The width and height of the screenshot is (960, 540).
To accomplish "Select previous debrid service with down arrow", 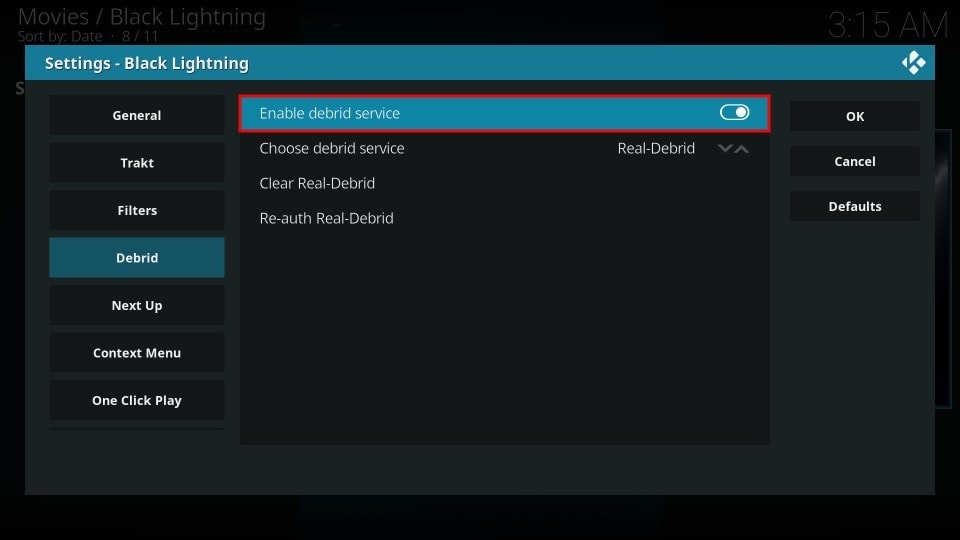I will [x=725, y=149].
